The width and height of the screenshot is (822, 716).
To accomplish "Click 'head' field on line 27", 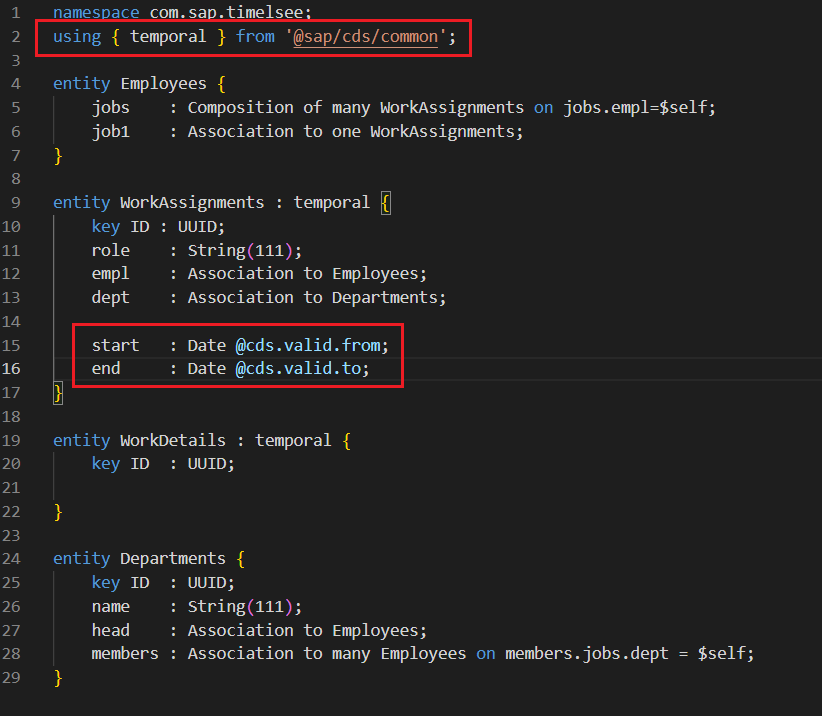I will pos(110,631).
